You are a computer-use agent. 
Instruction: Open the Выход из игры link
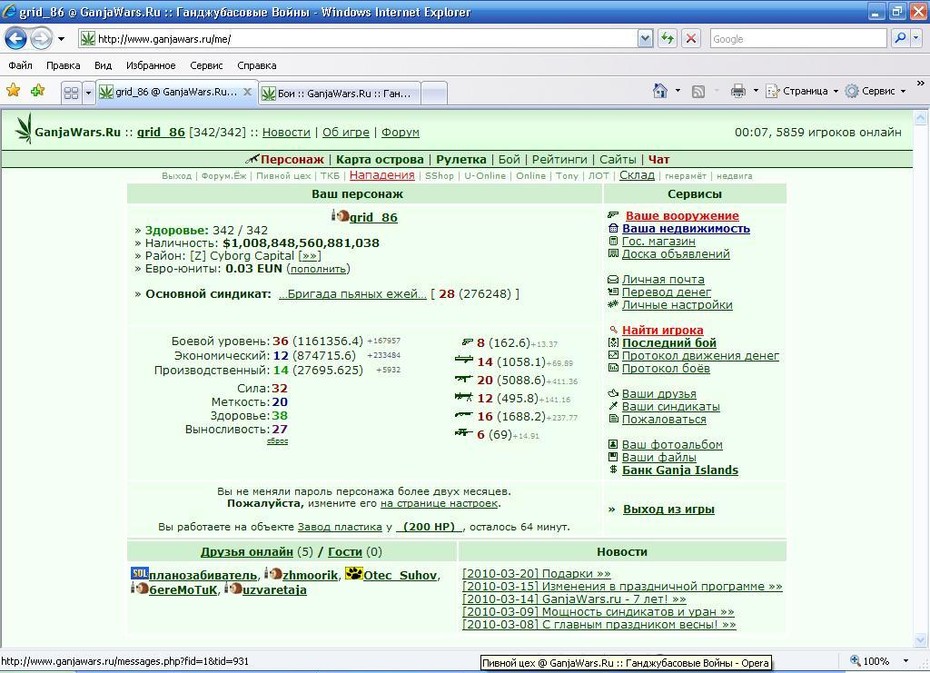tap(668, 509)
